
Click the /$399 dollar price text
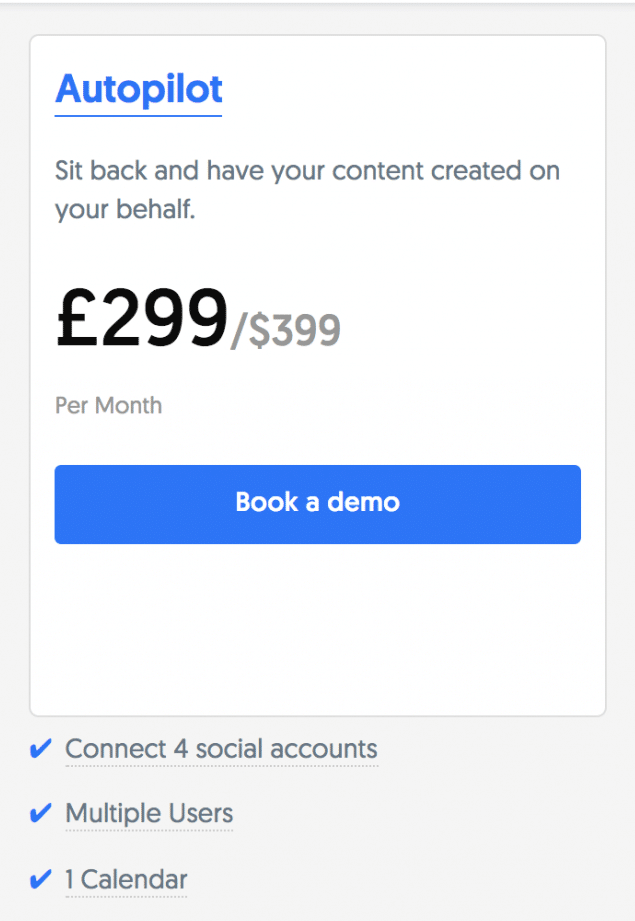(285, 330)
